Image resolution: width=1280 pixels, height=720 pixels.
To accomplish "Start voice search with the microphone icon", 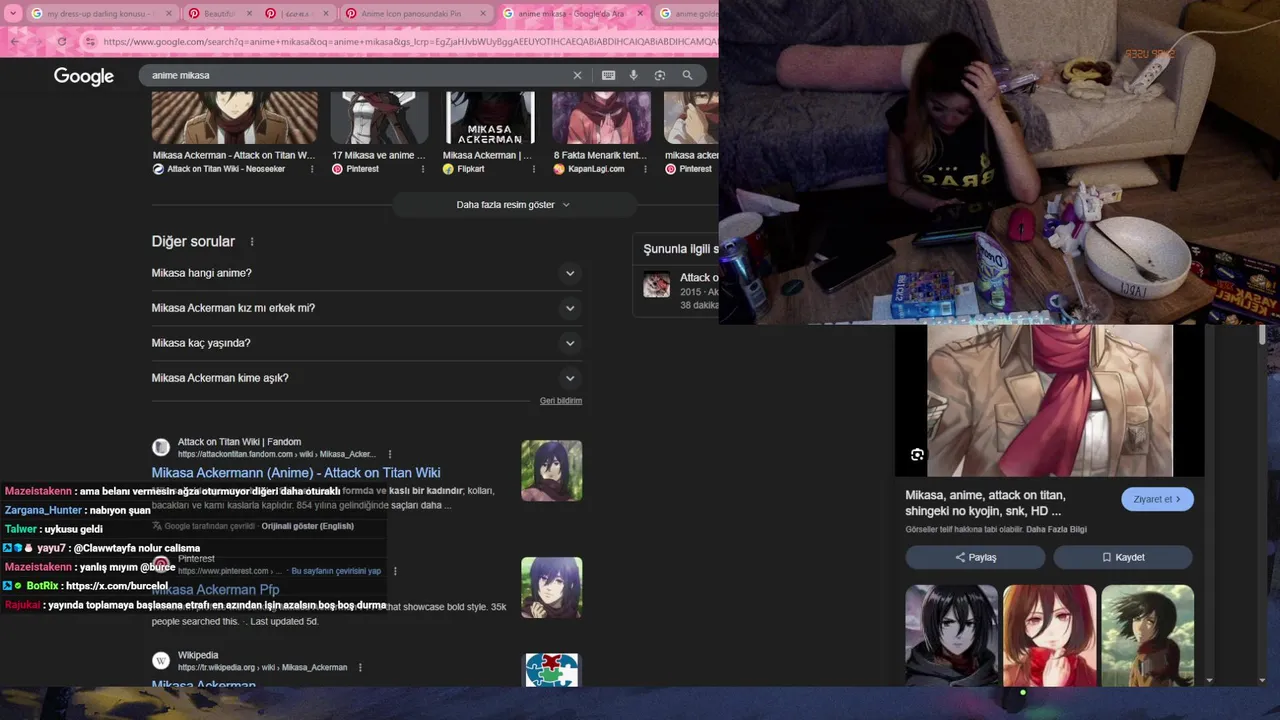I will 633,75.
